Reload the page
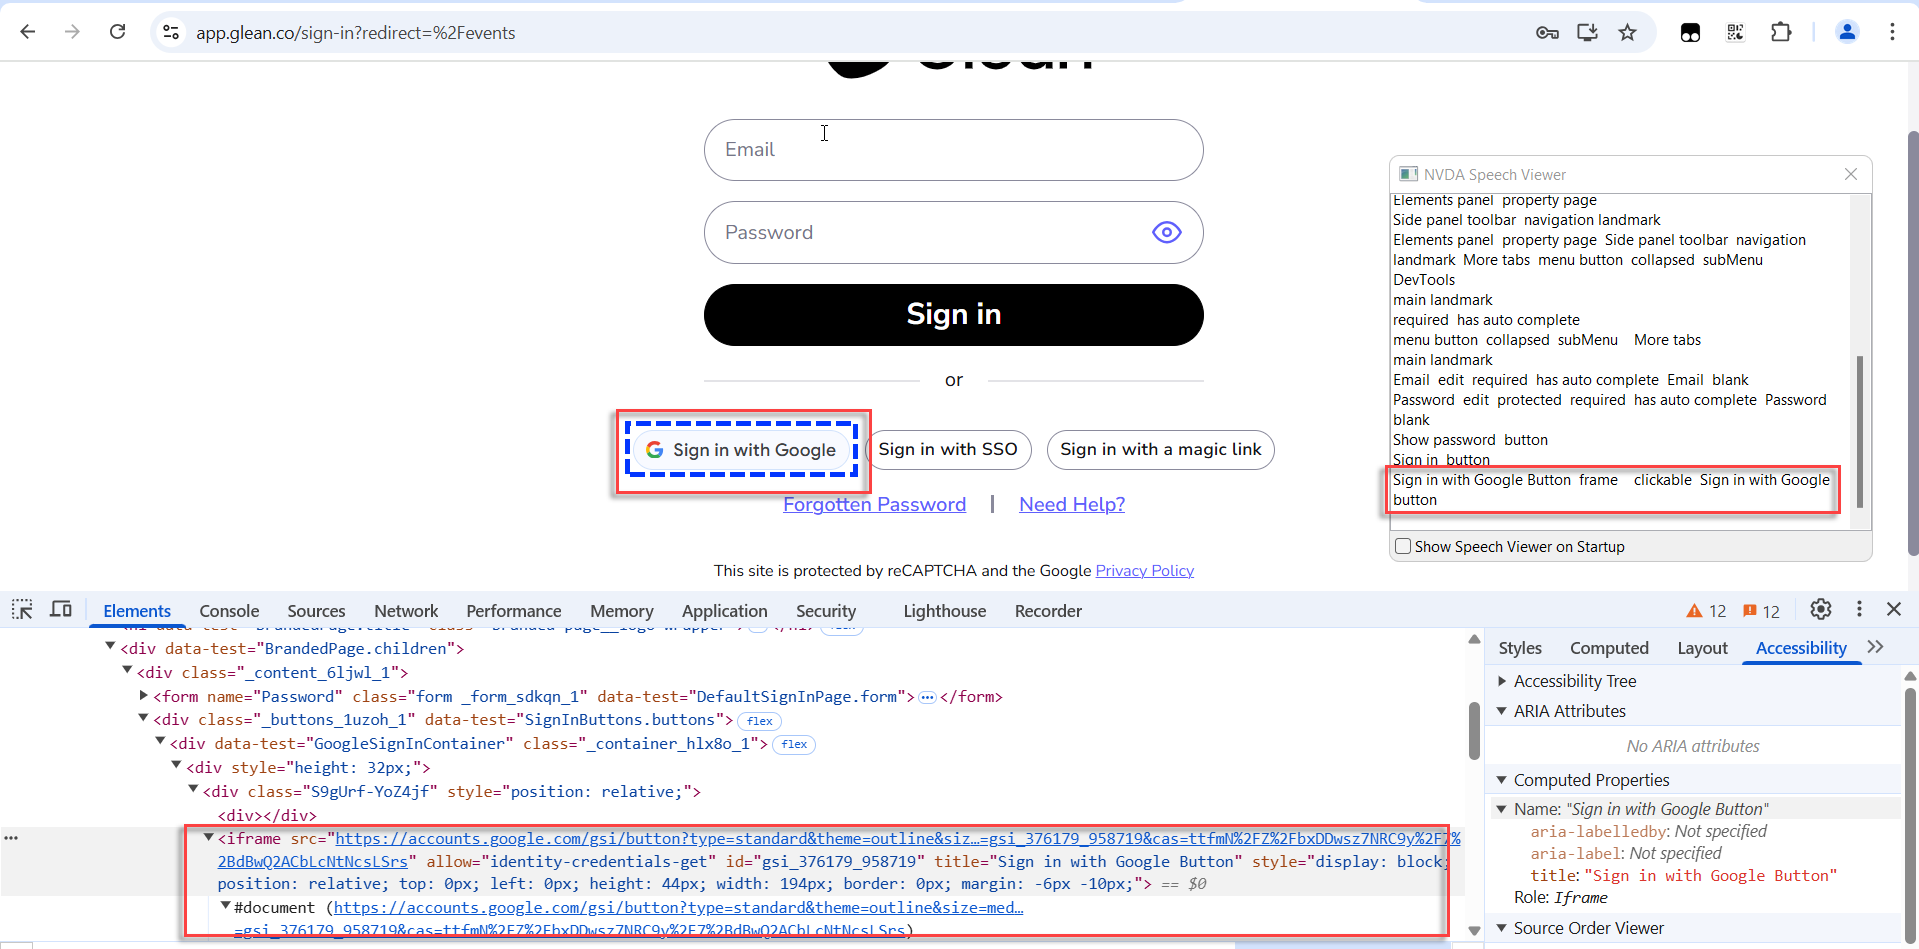The image size is (1919, 949). tap(117, 32)
